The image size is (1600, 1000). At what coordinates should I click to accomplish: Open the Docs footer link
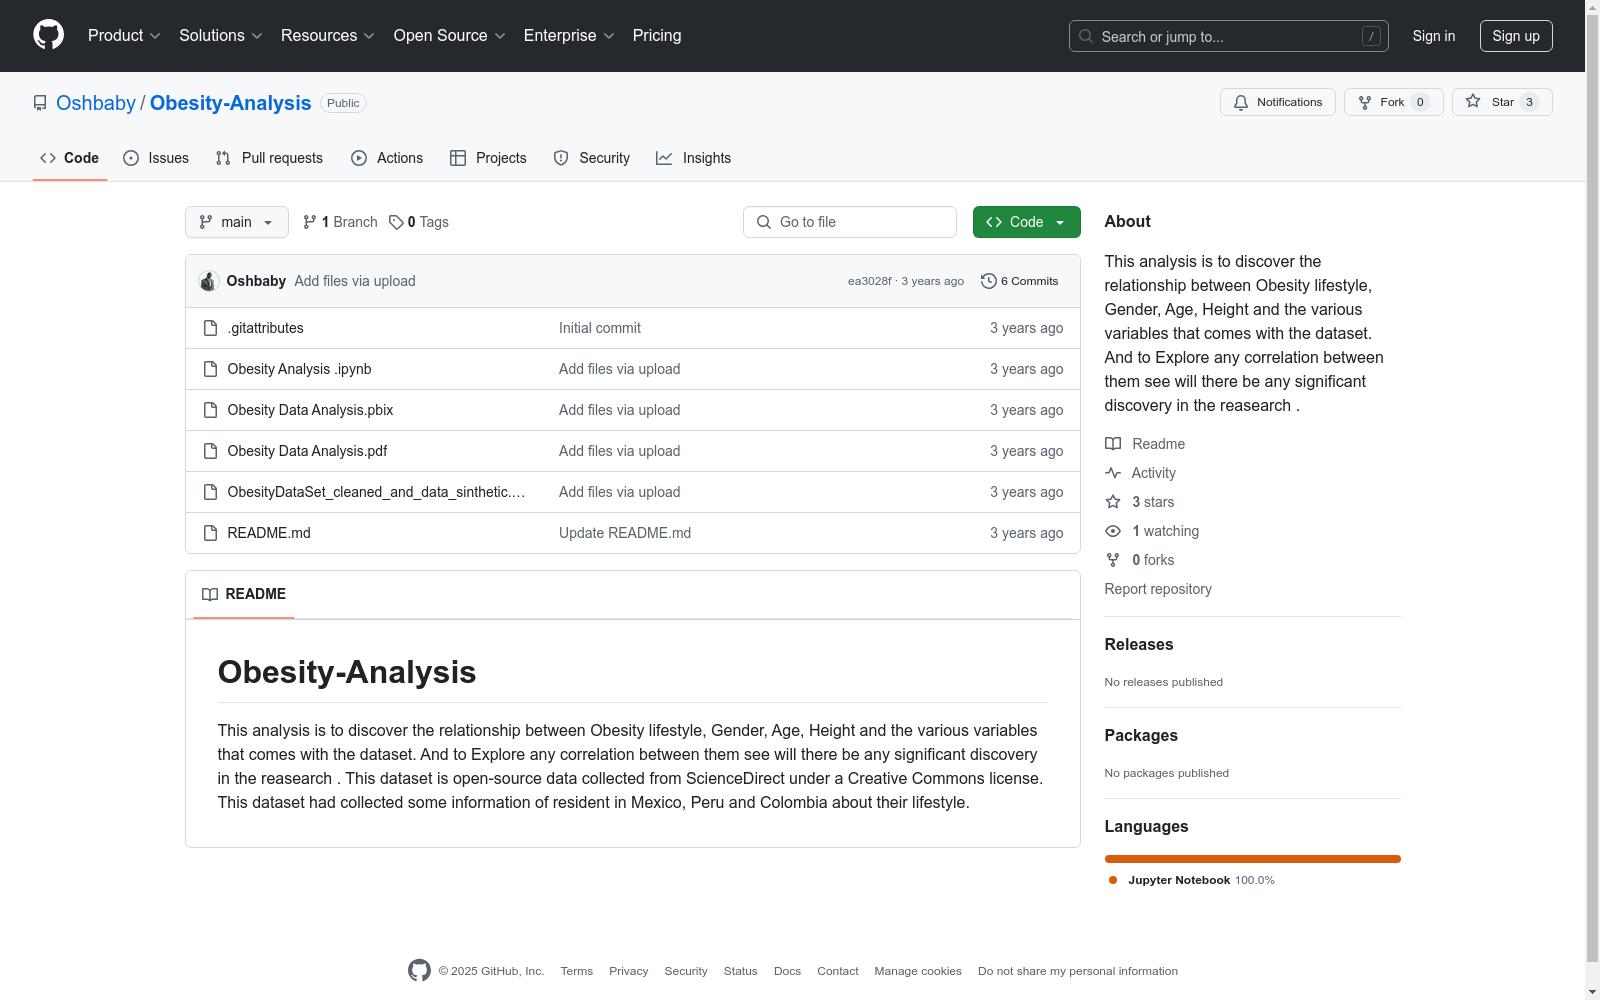tap(788, 971)
